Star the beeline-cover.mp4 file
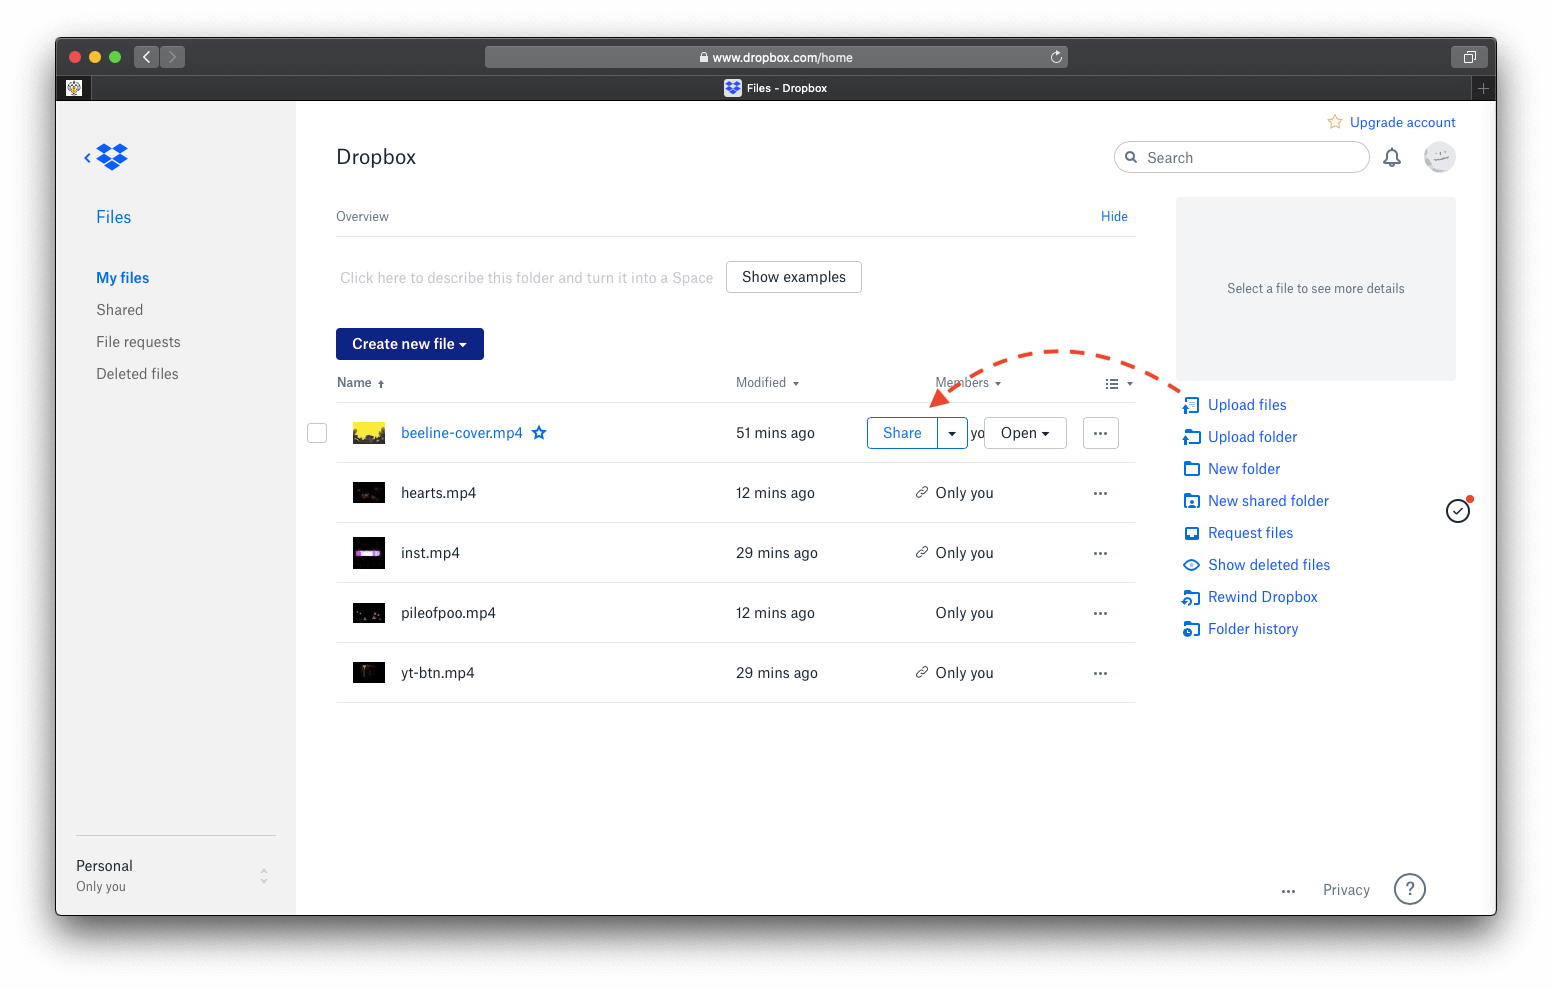 (x=539, y=433)
